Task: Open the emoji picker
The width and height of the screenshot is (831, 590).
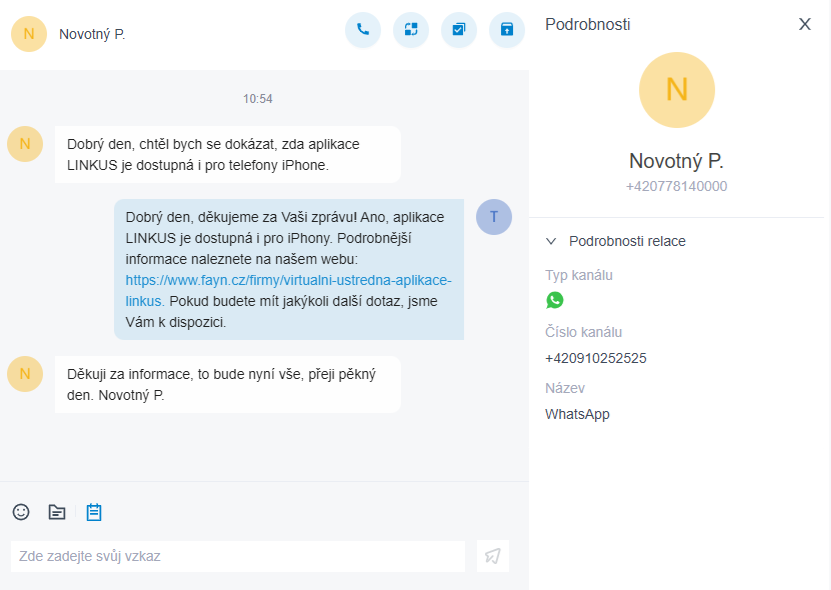Action: pos(21,512)
